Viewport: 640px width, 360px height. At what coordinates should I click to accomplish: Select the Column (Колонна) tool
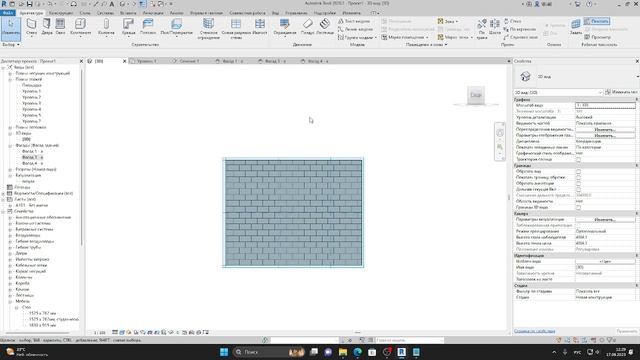[x=106, y=27]
